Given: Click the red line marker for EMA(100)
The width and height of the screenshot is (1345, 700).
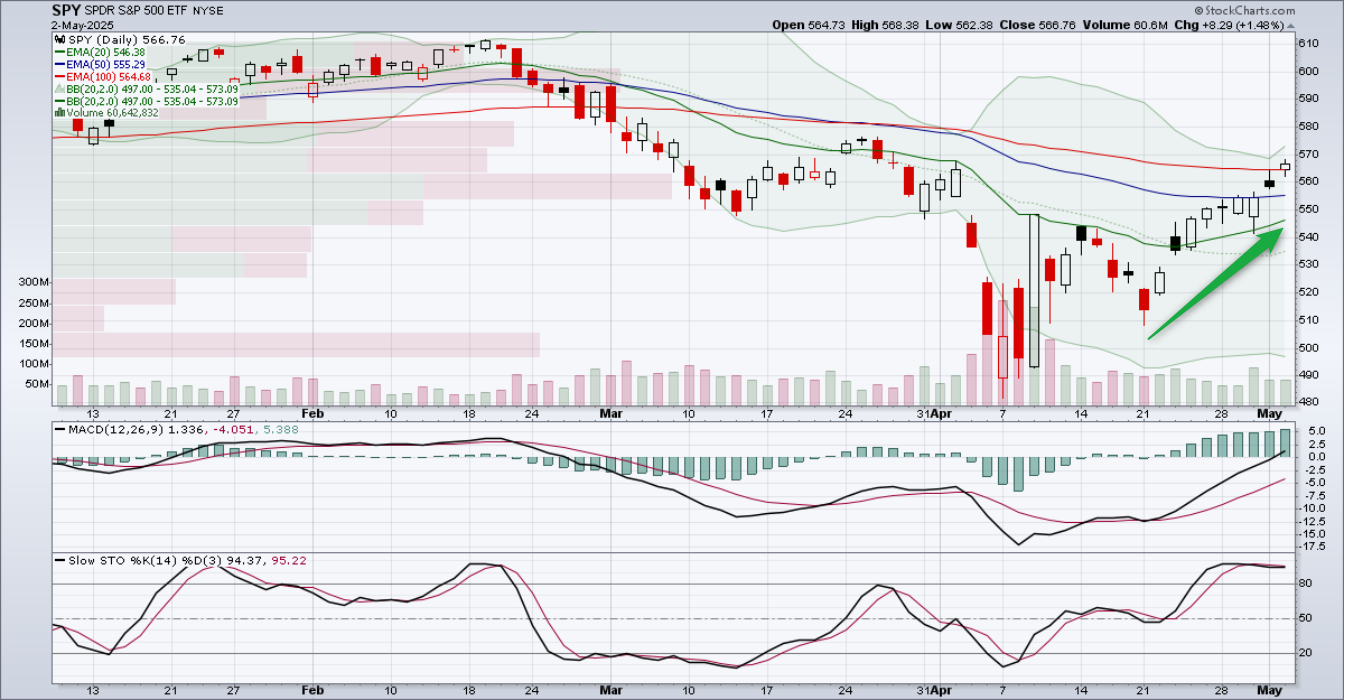Looking at the screenshot, I should 60,76.
